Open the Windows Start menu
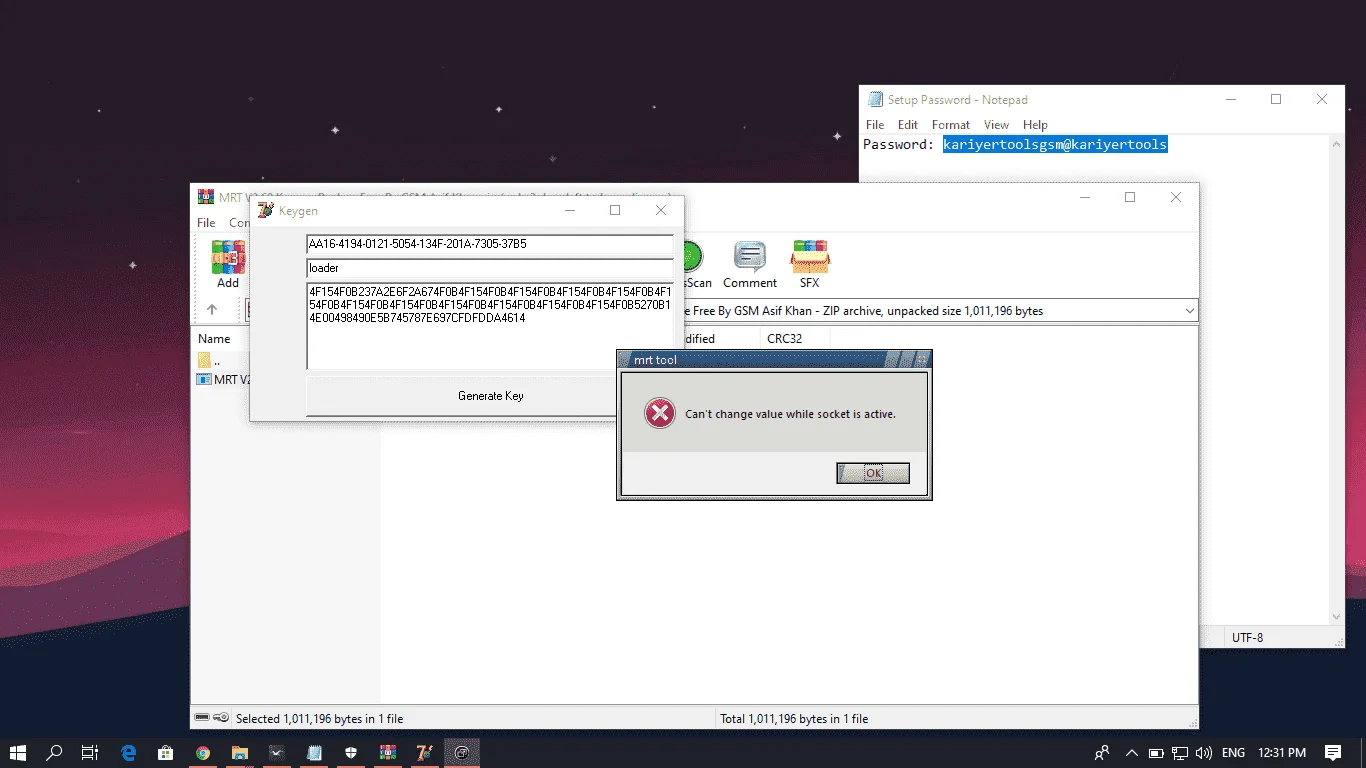The image size is (1366, 768). point(18,752)
